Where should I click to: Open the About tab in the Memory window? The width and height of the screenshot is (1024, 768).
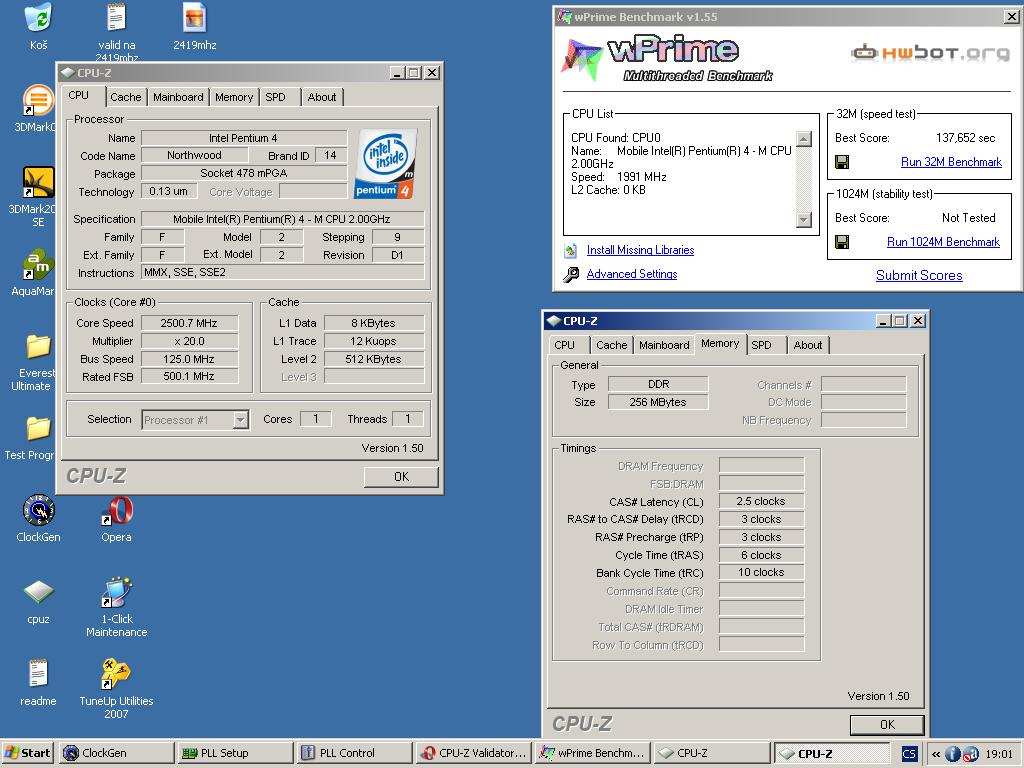808,345
